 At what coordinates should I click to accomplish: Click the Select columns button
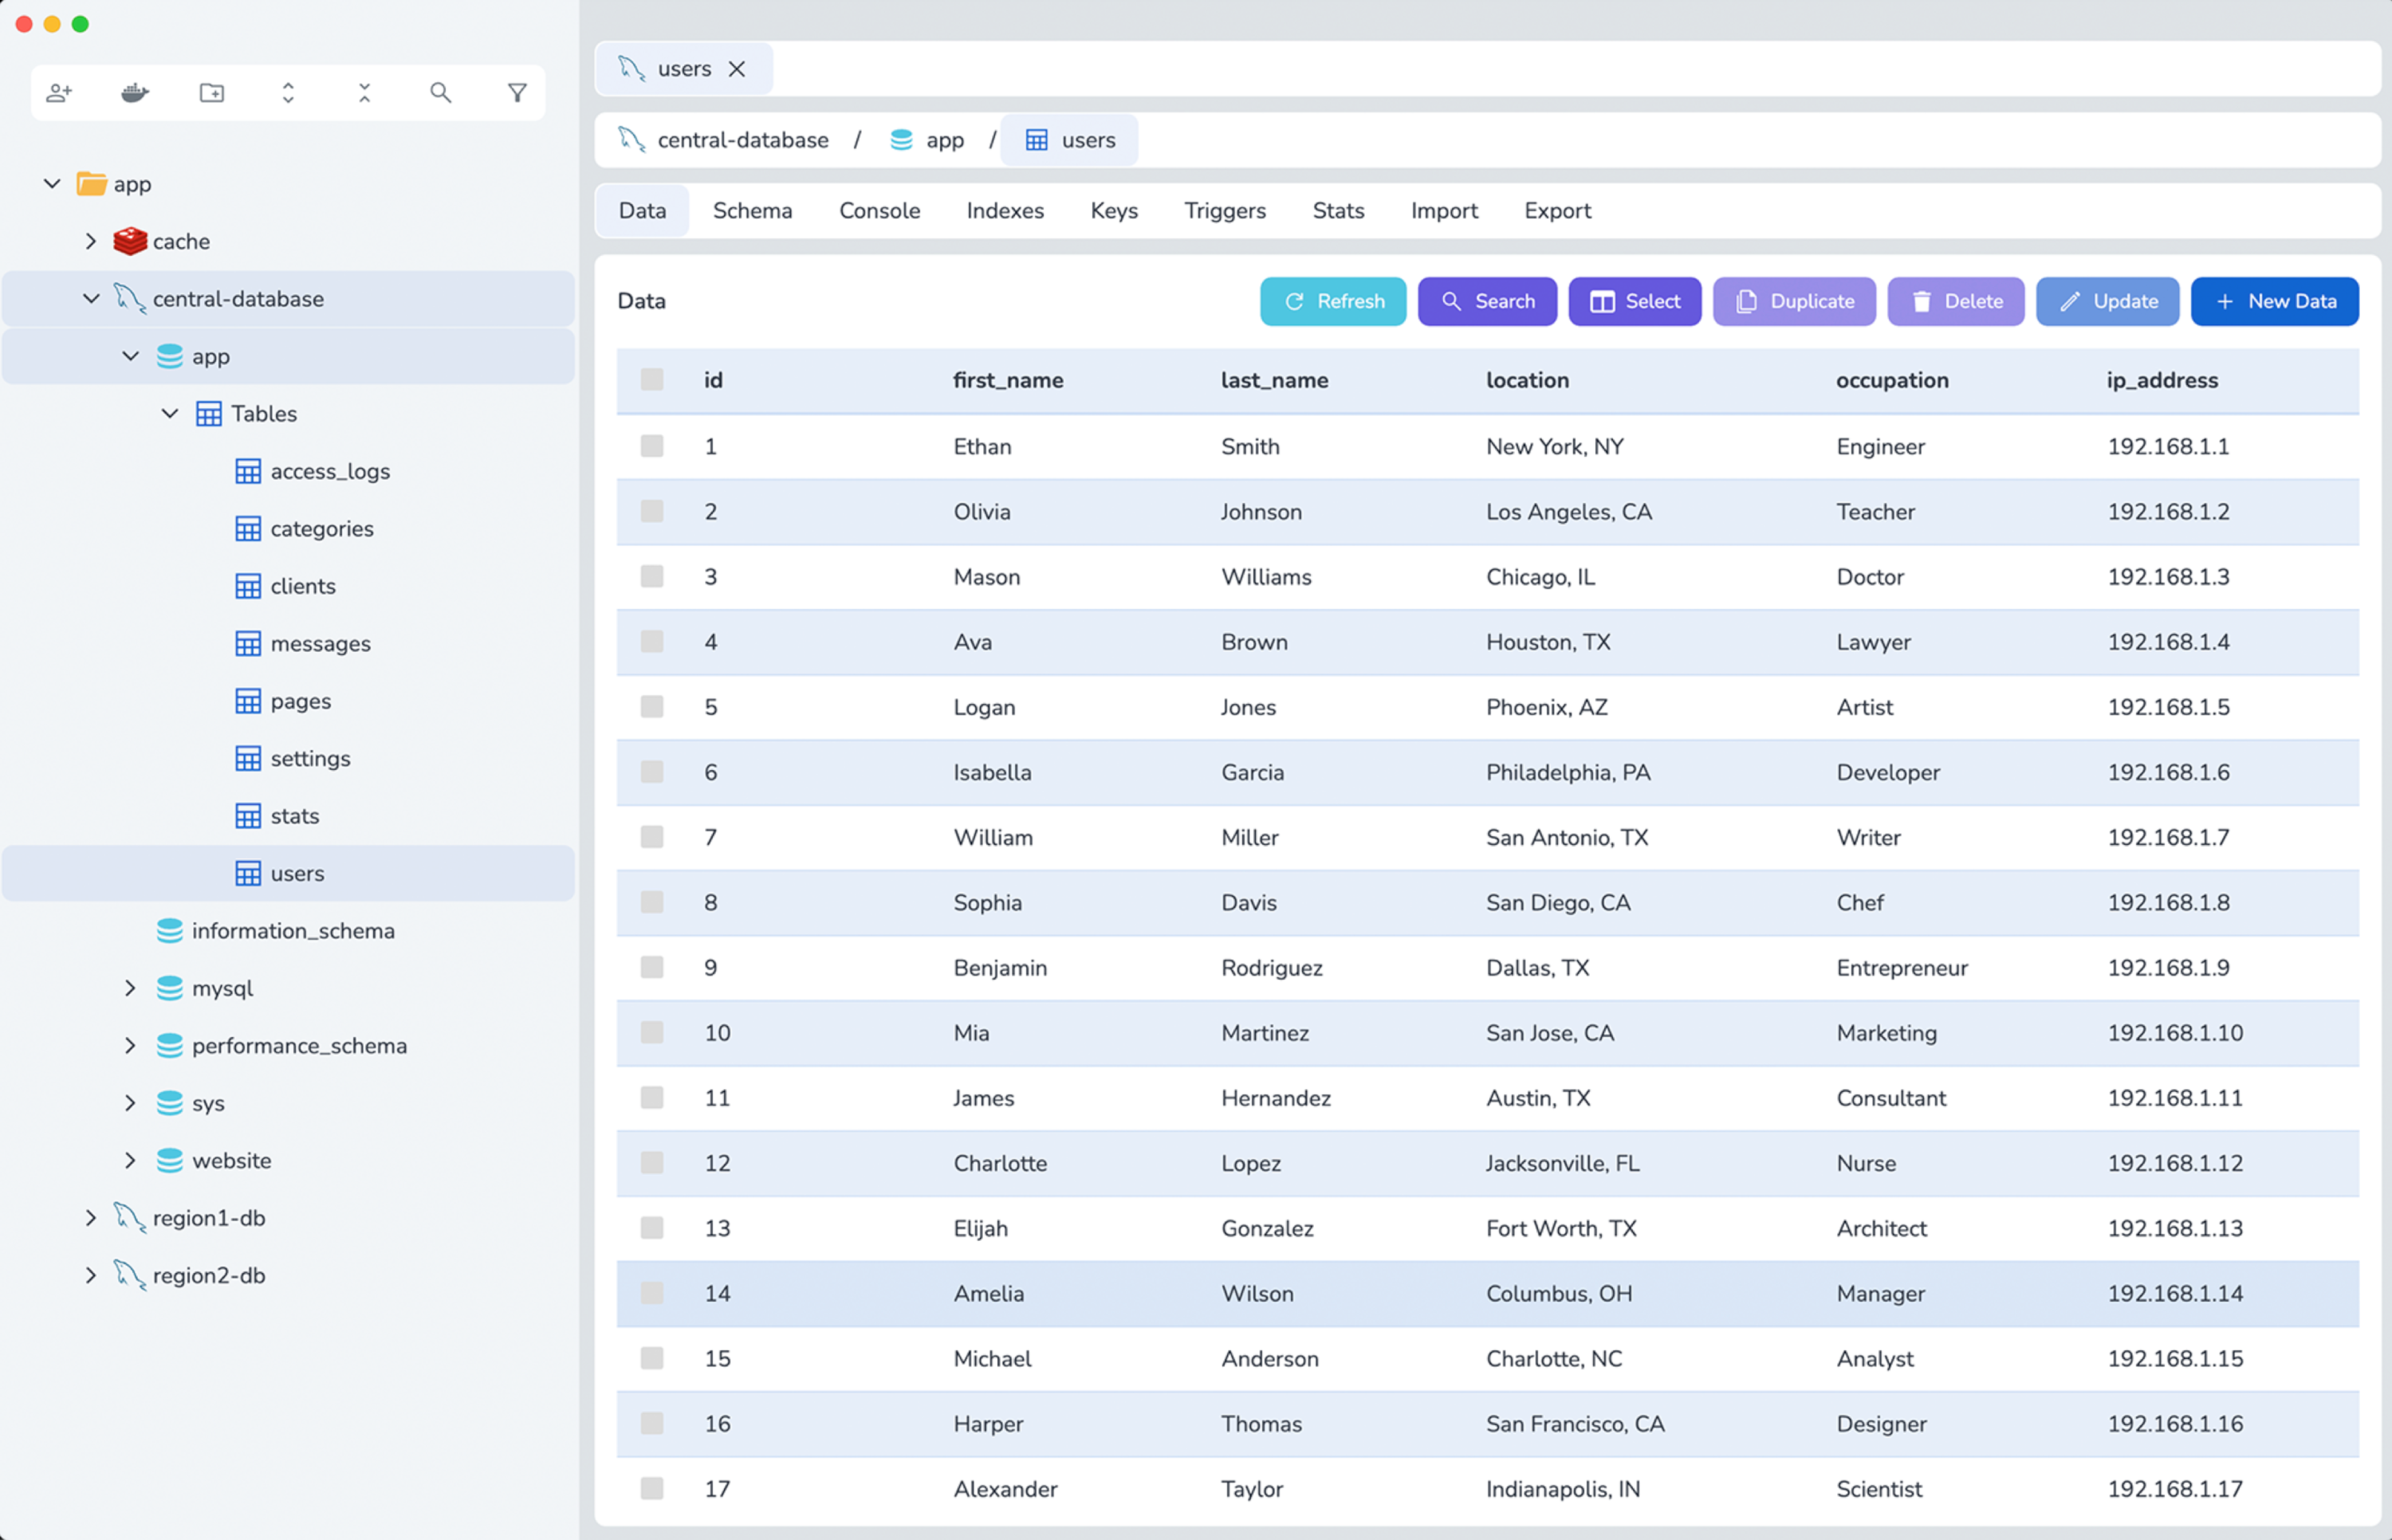1634,301
